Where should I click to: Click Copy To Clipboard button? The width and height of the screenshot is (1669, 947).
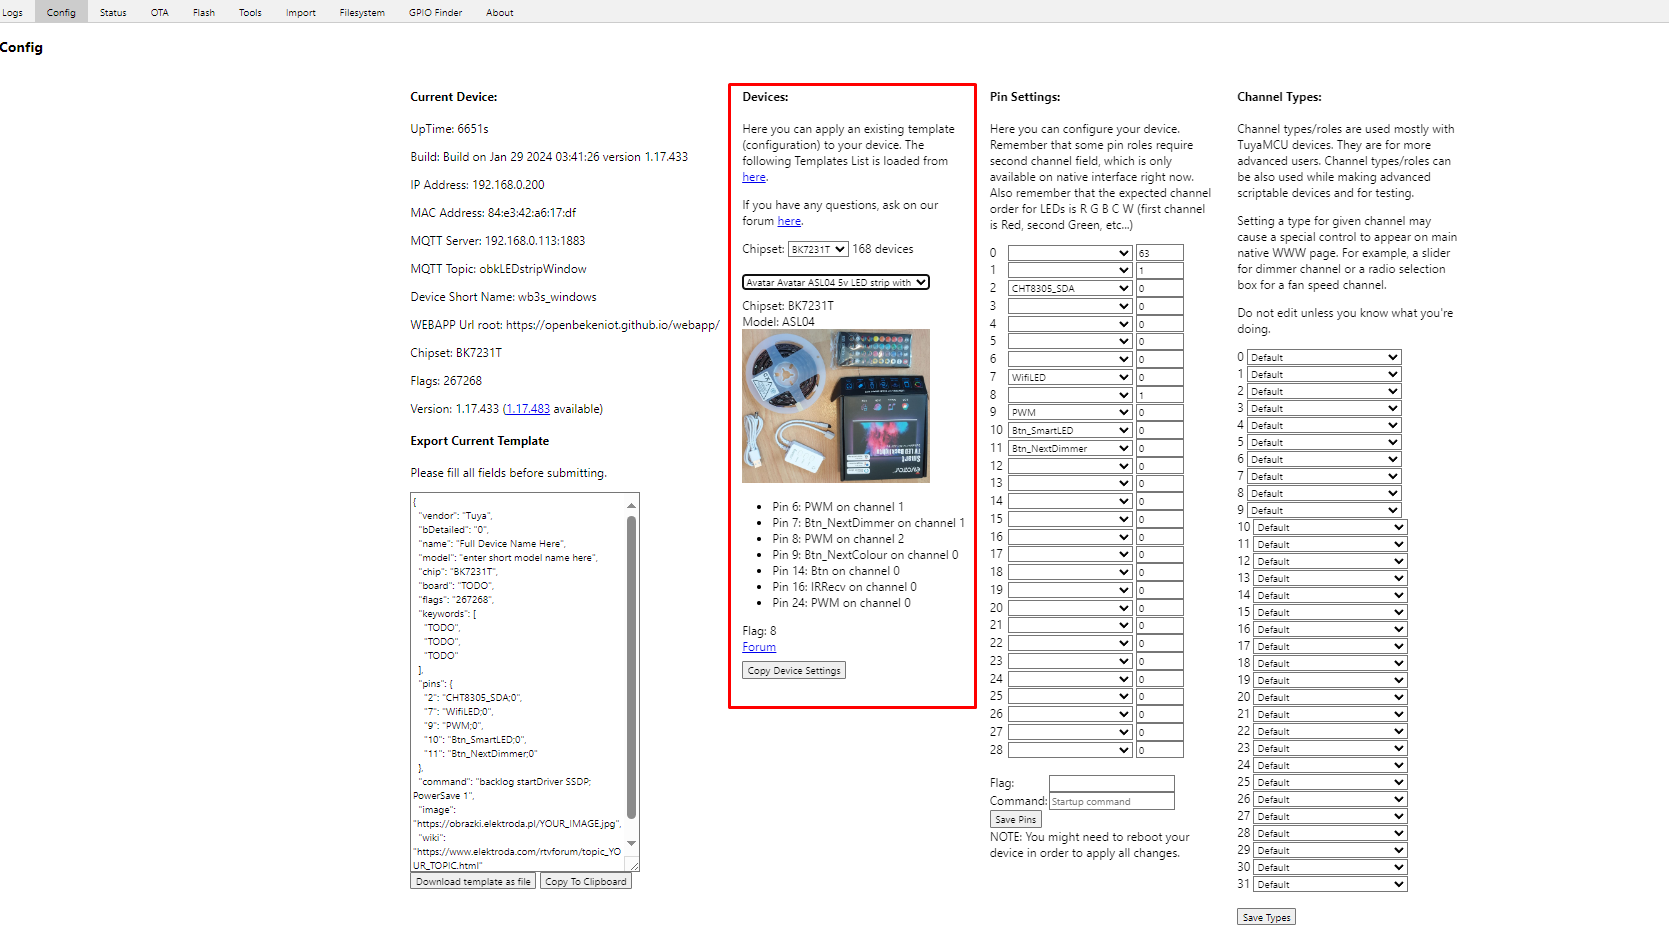[x=586, y=882]
